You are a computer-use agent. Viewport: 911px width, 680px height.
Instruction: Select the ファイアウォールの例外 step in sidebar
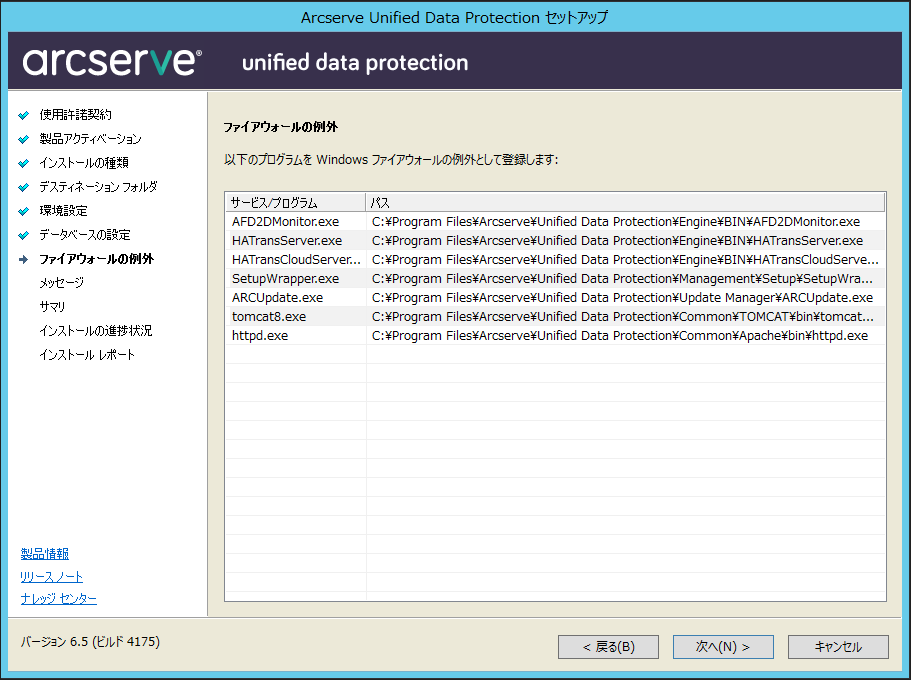(96, 259)
